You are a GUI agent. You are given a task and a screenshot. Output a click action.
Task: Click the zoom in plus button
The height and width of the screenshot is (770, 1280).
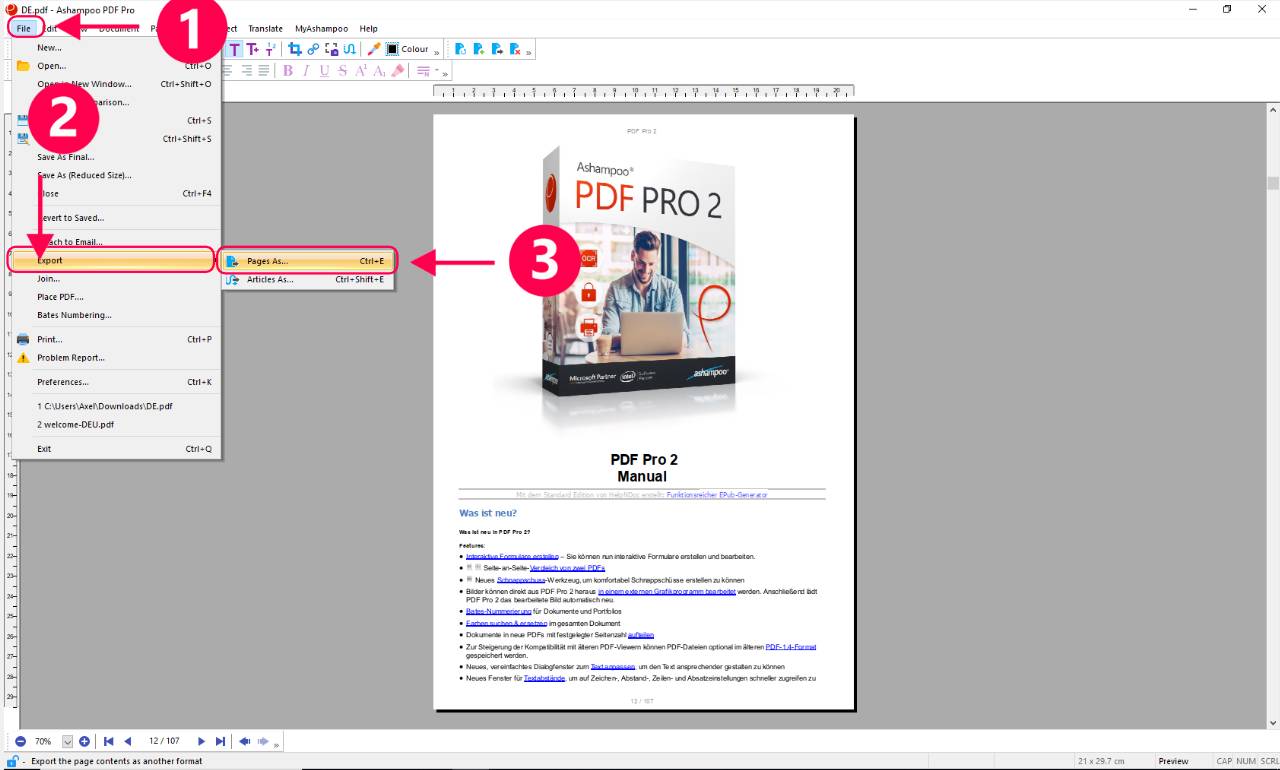click(84, 740)
